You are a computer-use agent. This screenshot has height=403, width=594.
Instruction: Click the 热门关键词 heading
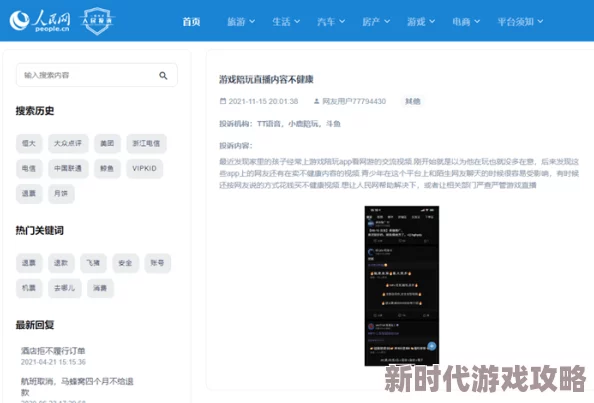pos(39,230)
